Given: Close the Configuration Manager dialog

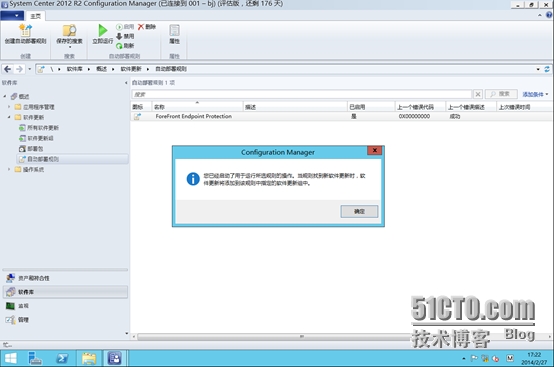Looking at the screenshot, I should [x=375, y=150].
